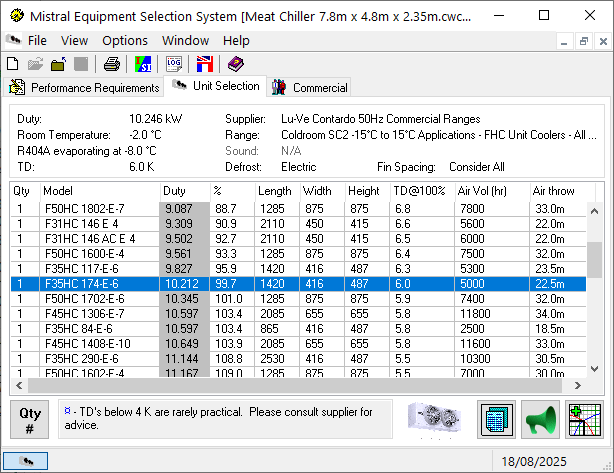Click the % column header

click(x=233, y=191)
